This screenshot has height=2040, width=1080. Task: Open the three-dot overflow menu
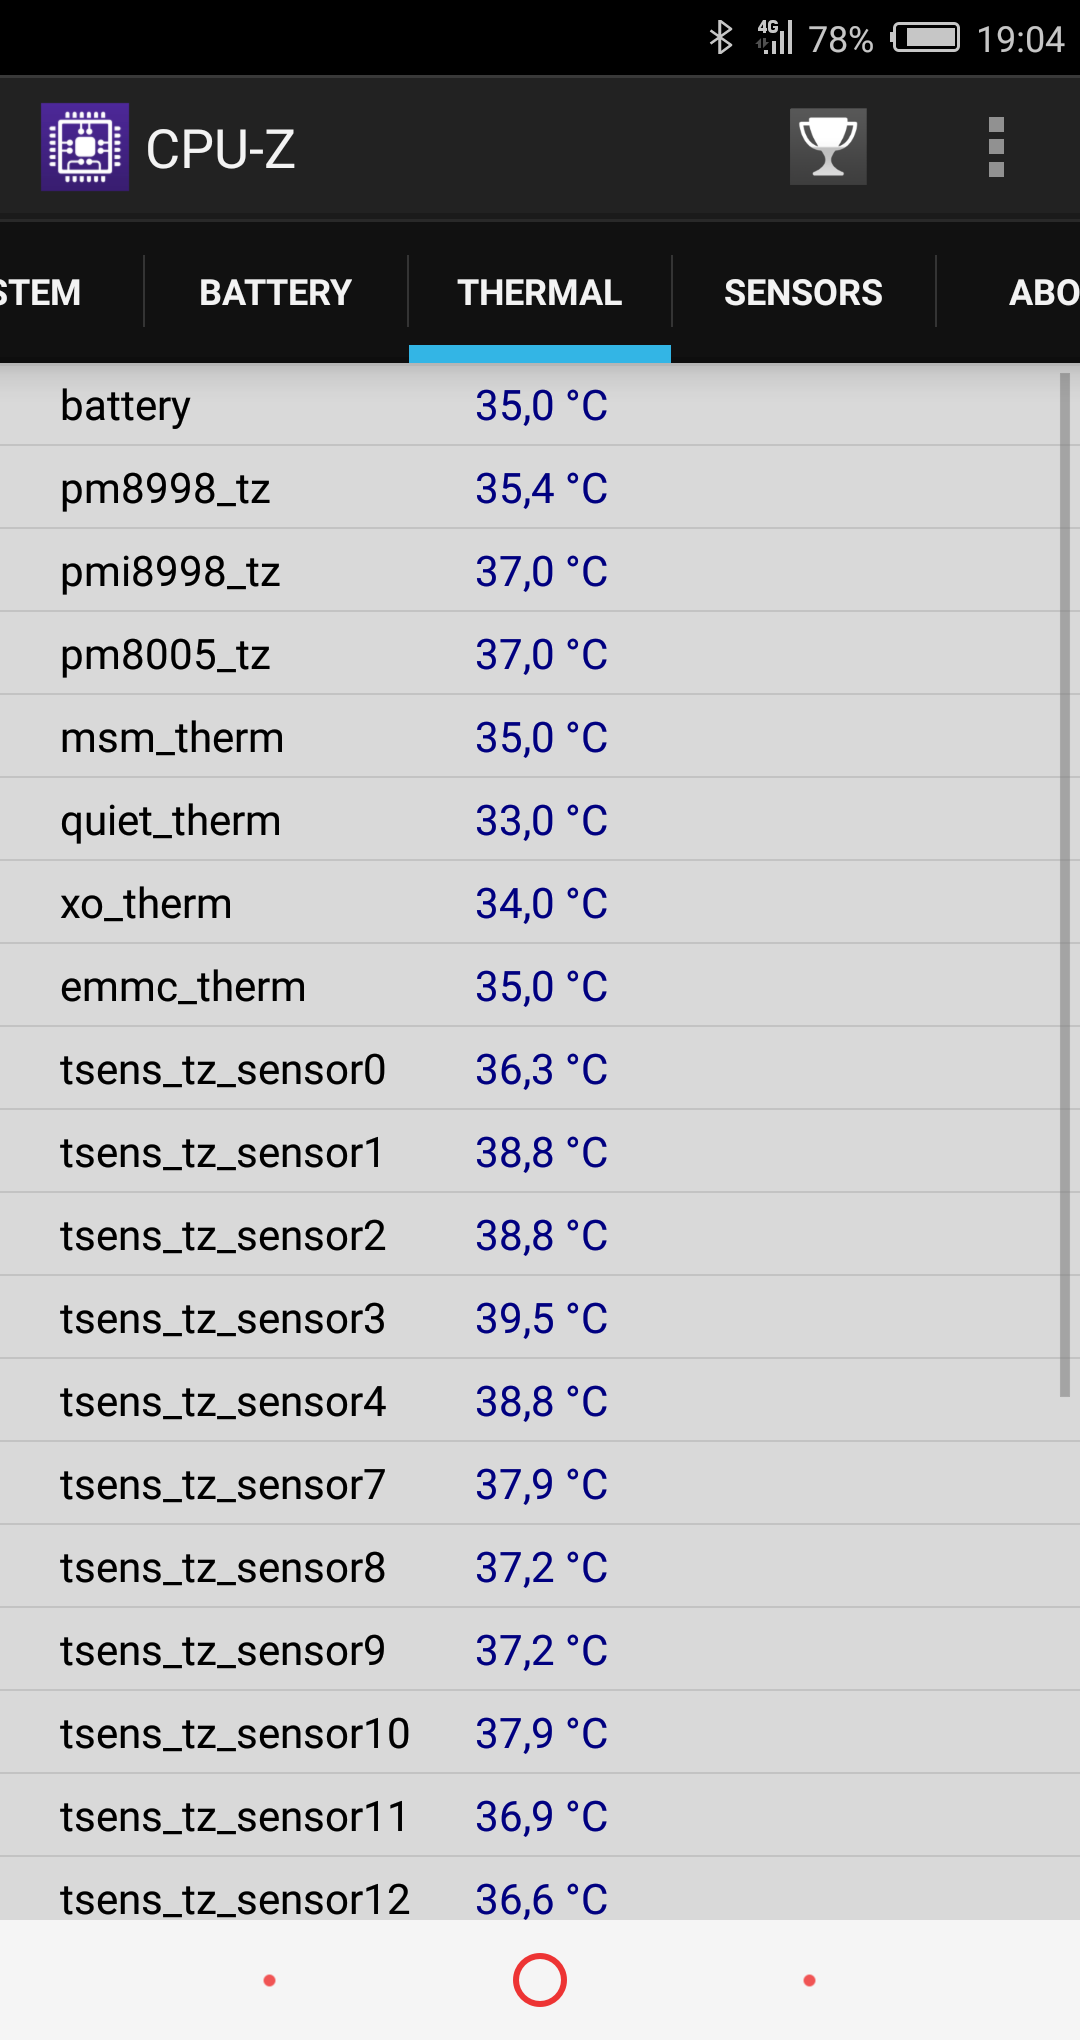(996, 147)
